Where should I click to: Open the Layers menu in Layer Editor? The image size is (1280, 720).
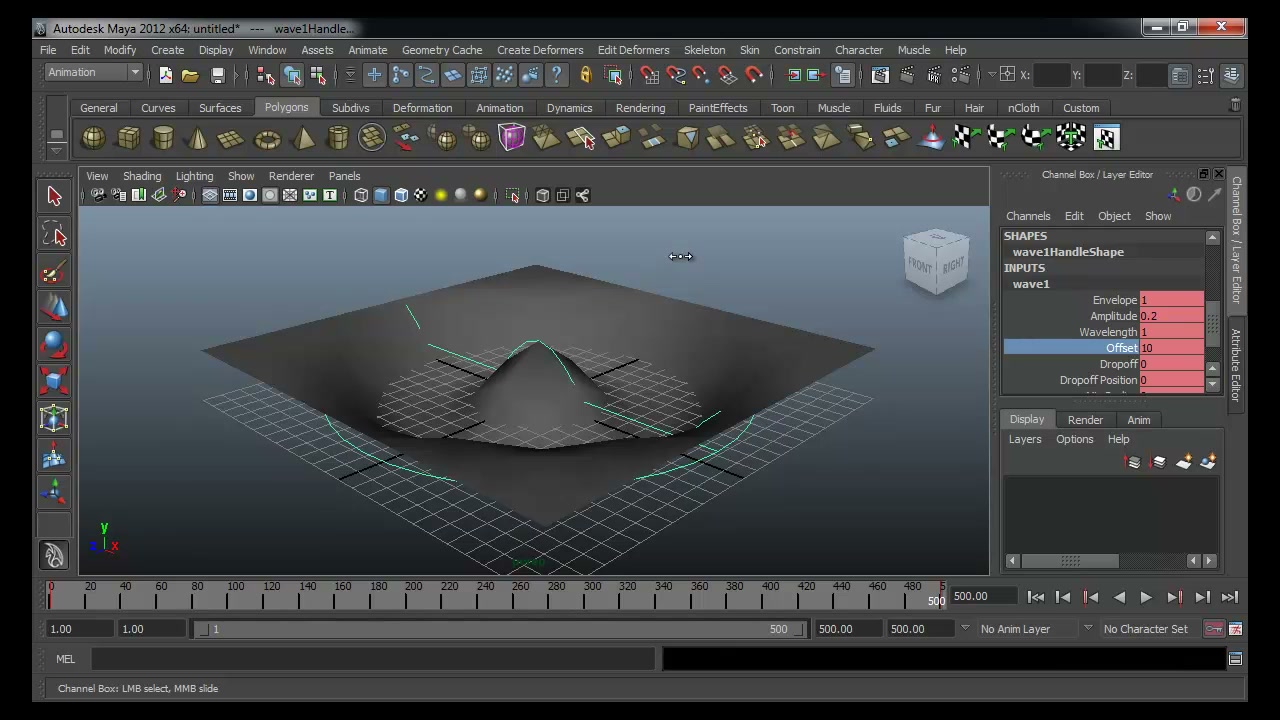coord(1025,439)
